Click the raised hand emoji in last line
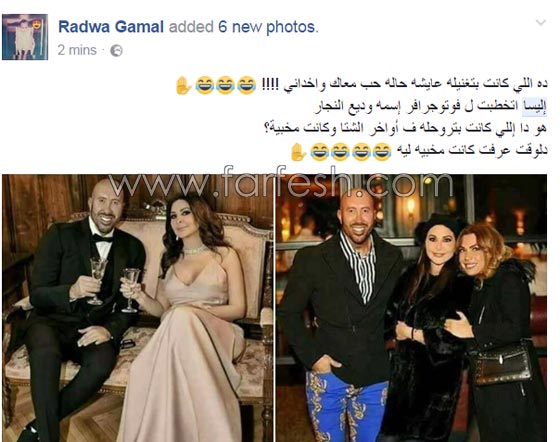Viewport: 560px width, 442px height. (298, 152)
